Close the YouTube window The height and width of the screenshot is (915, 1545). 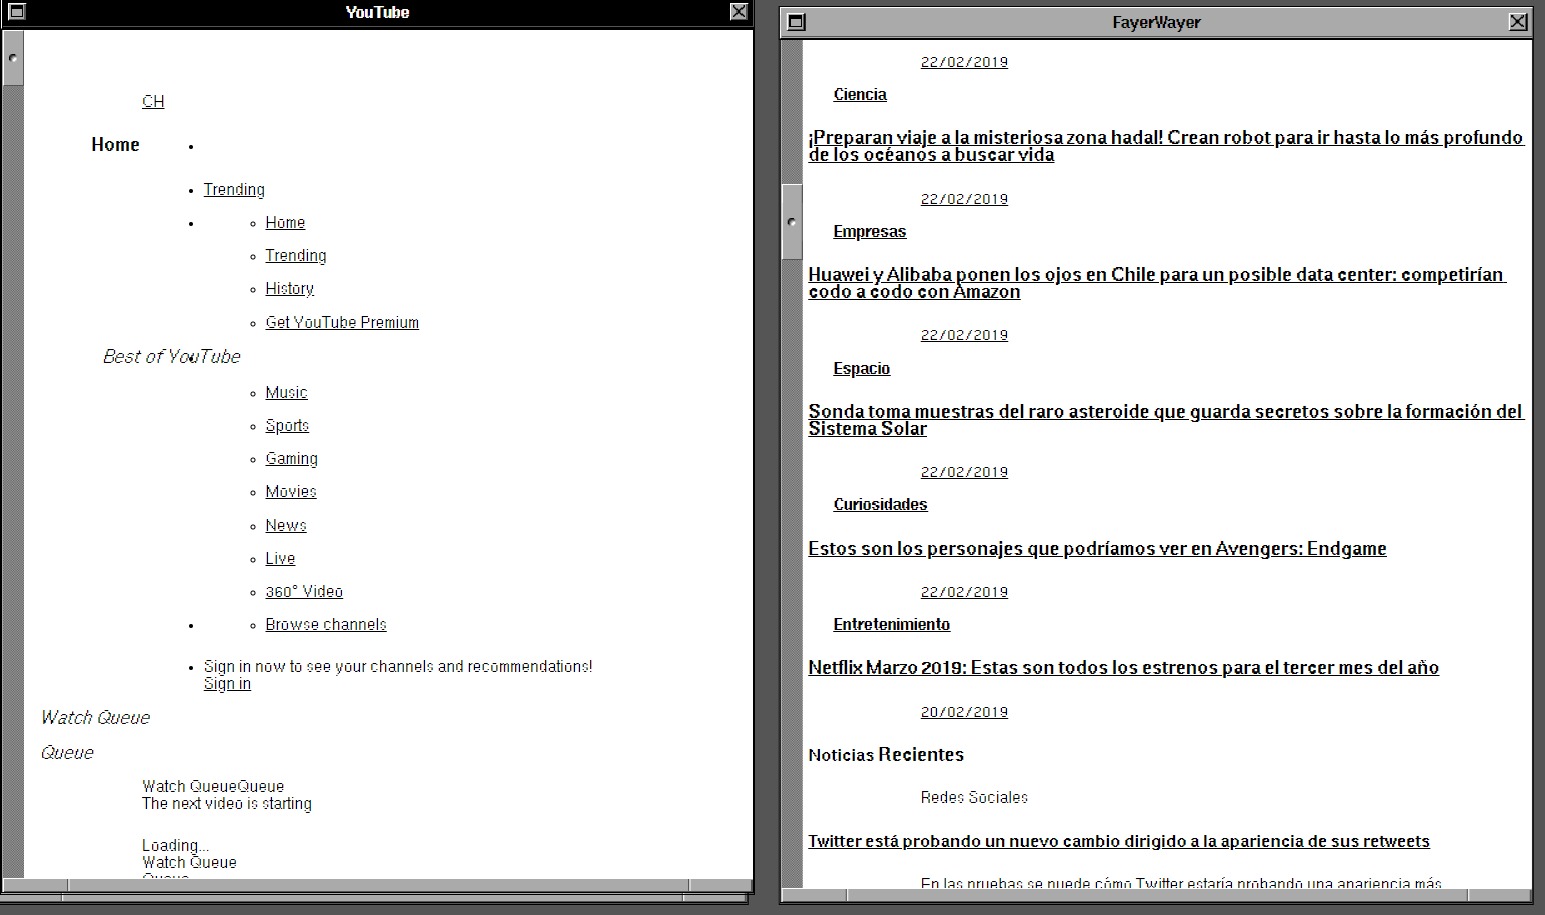(738, 12)
